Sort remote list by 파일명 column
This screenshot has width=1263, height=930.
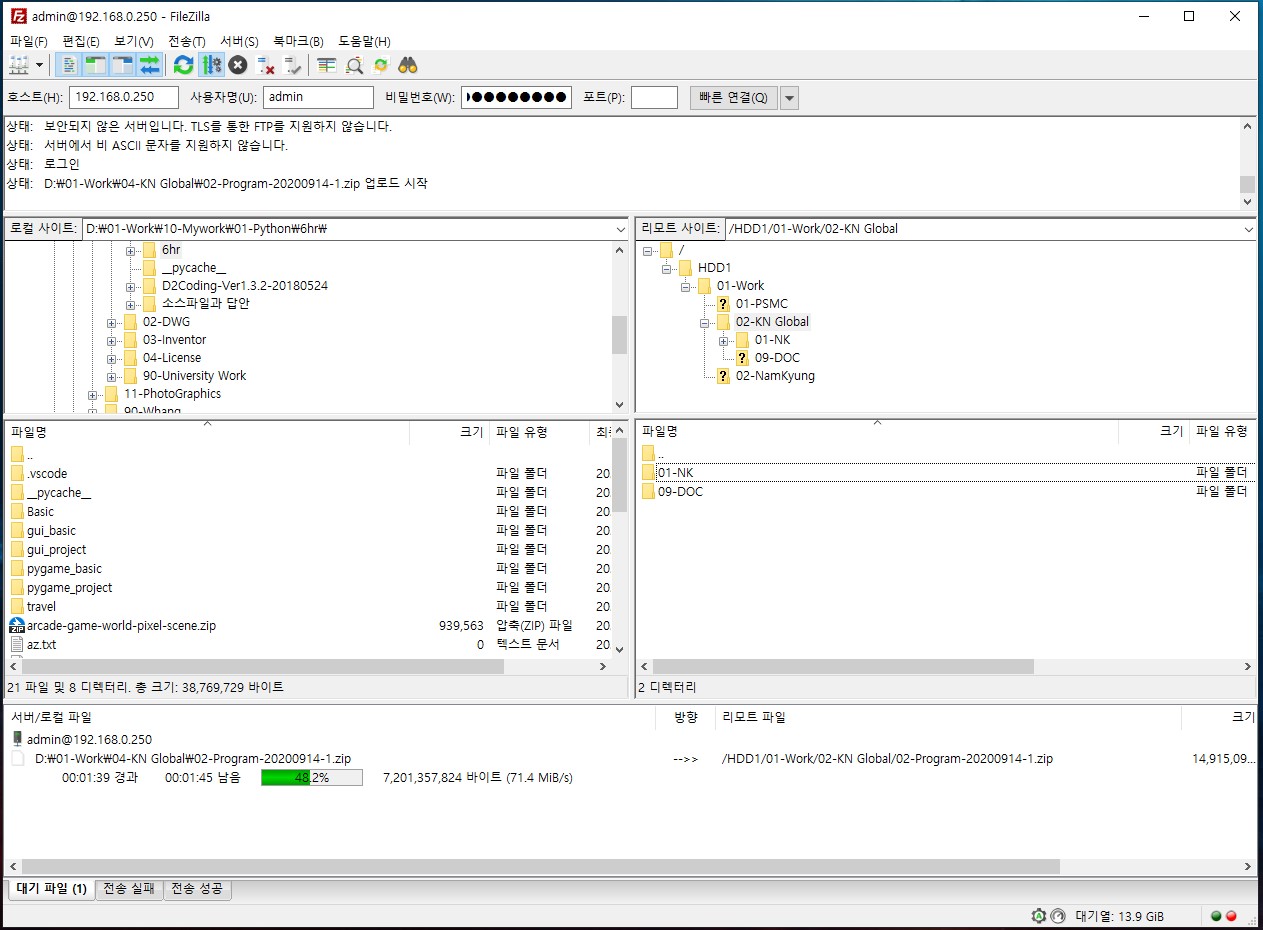(876, 432)
